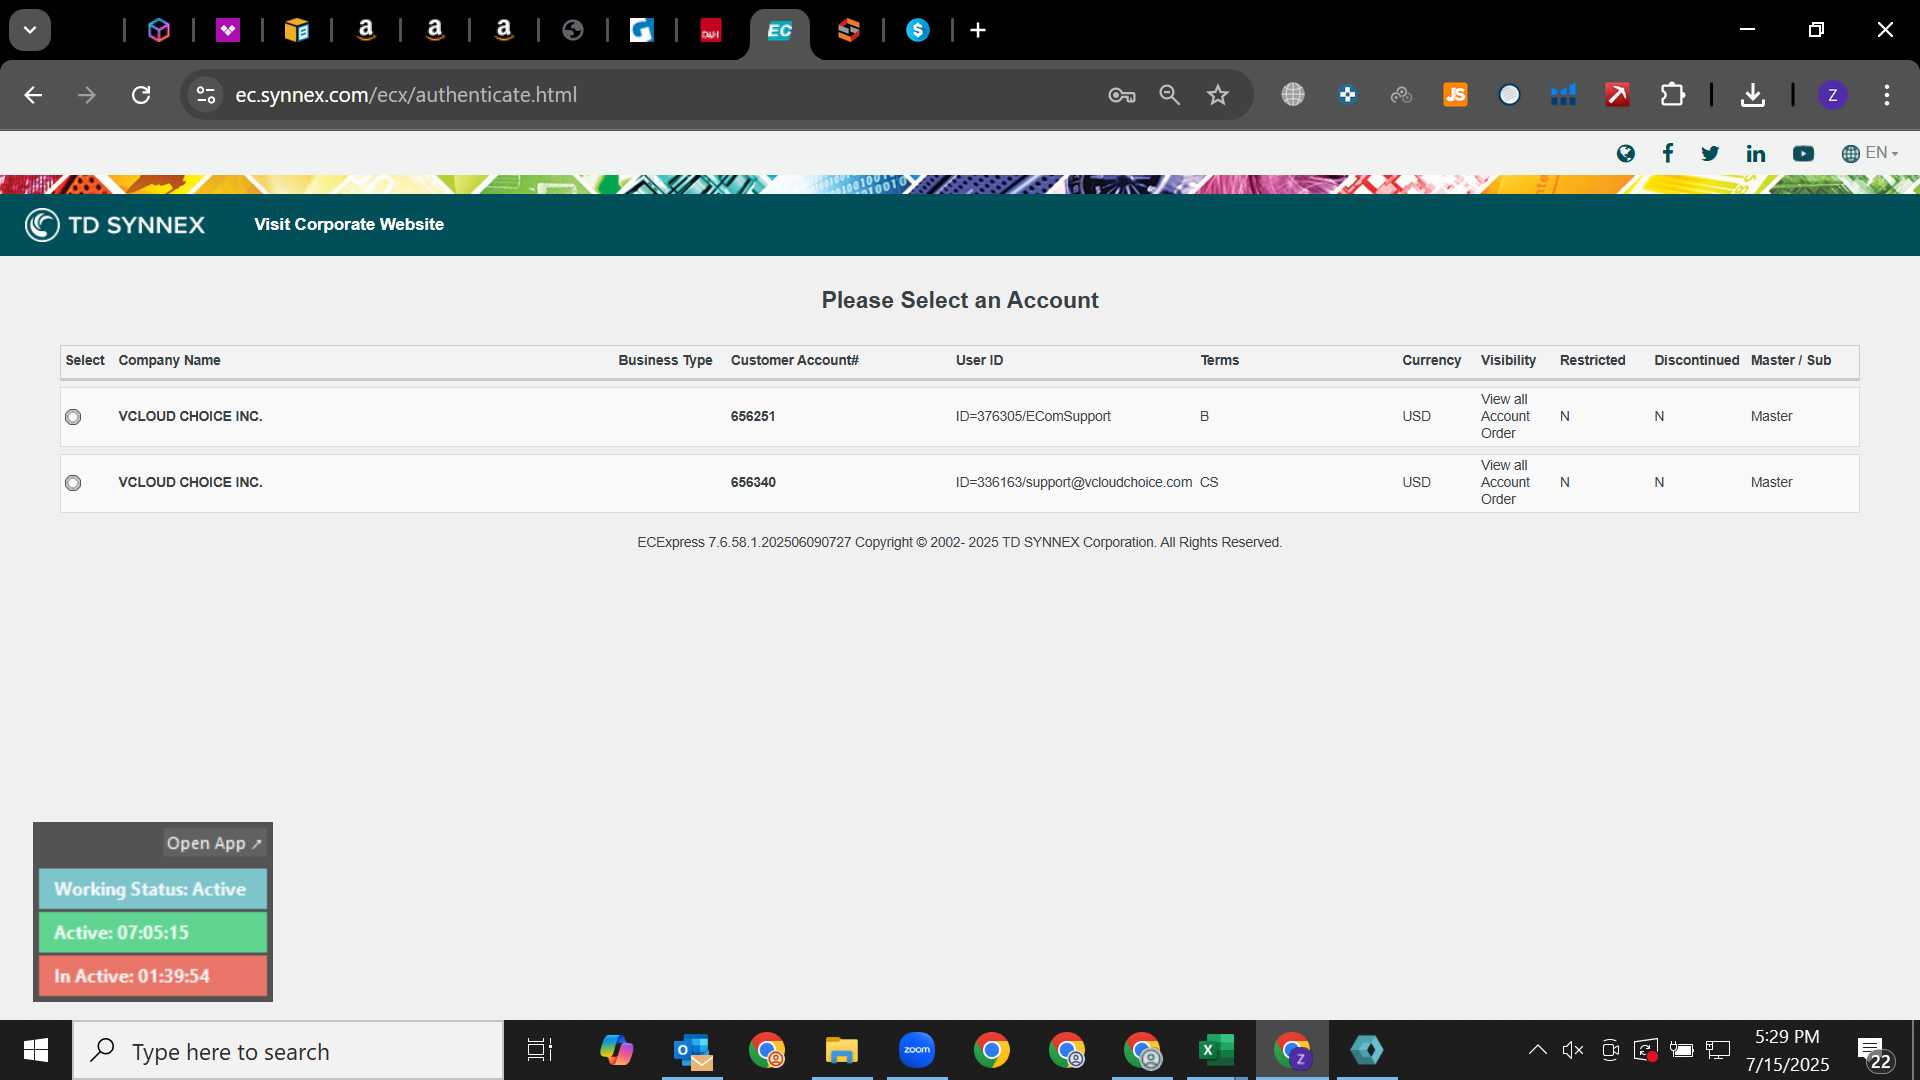Viewport: 1920px width, 1080px height.
Task: Reload the page with refresh icon
Action: [x=141, y=95]
